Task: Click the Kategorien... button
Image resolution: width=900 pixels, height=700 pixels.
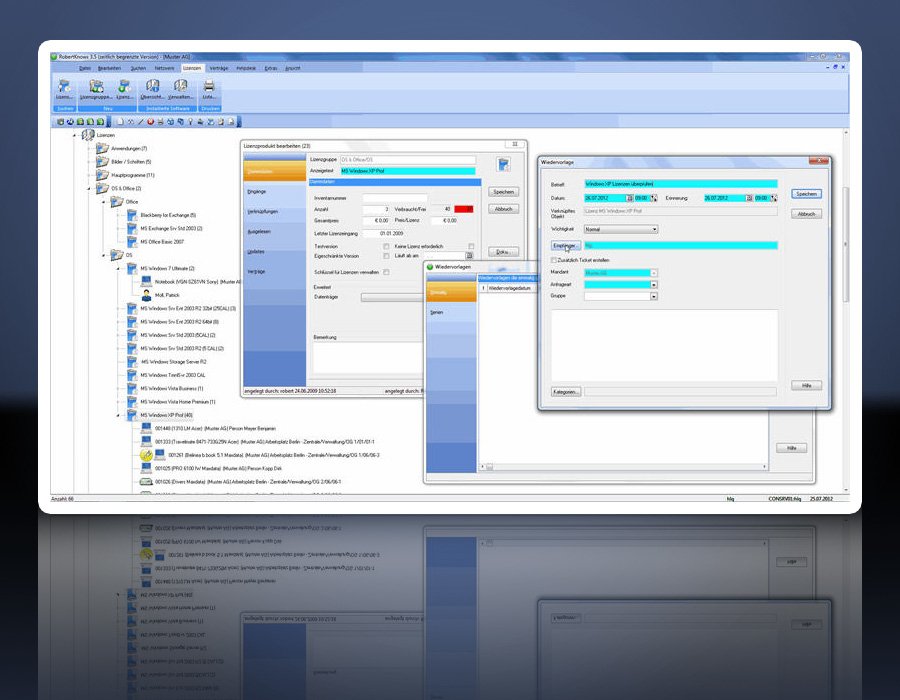Action: click(x=566, y=392)
